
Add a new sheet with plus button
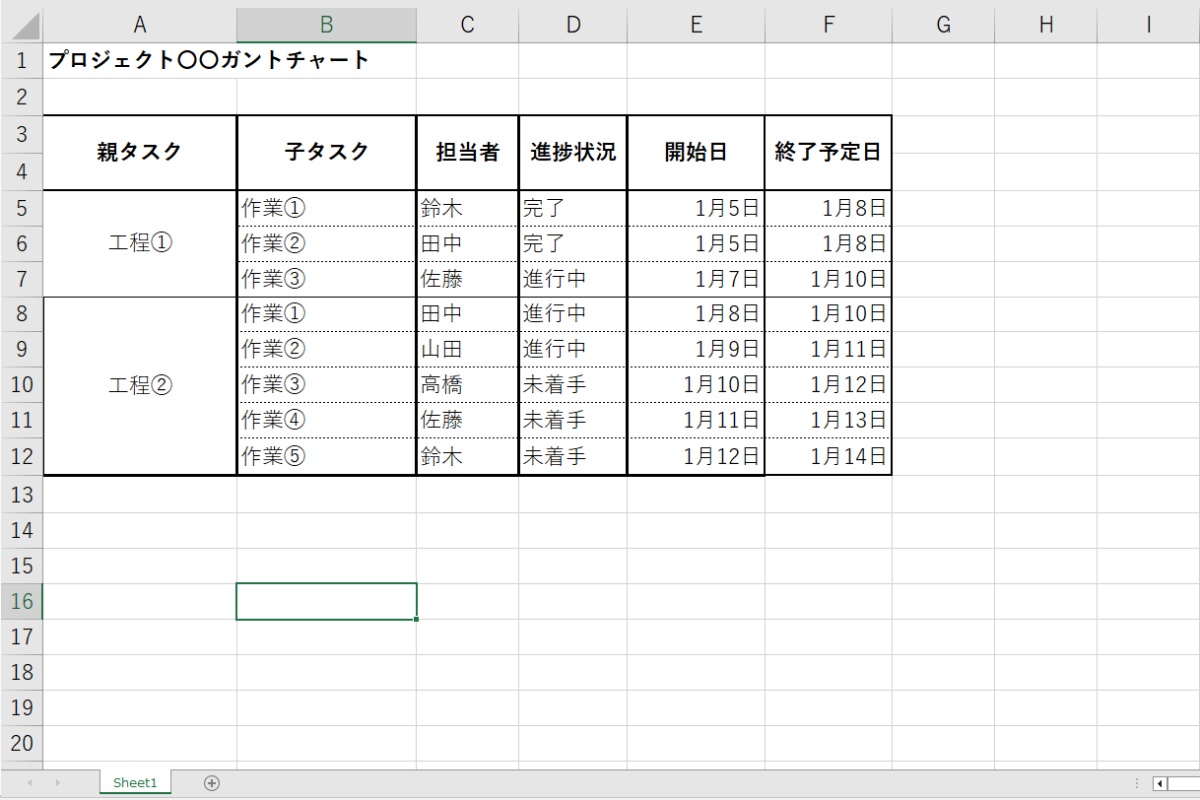click(211, 783)
